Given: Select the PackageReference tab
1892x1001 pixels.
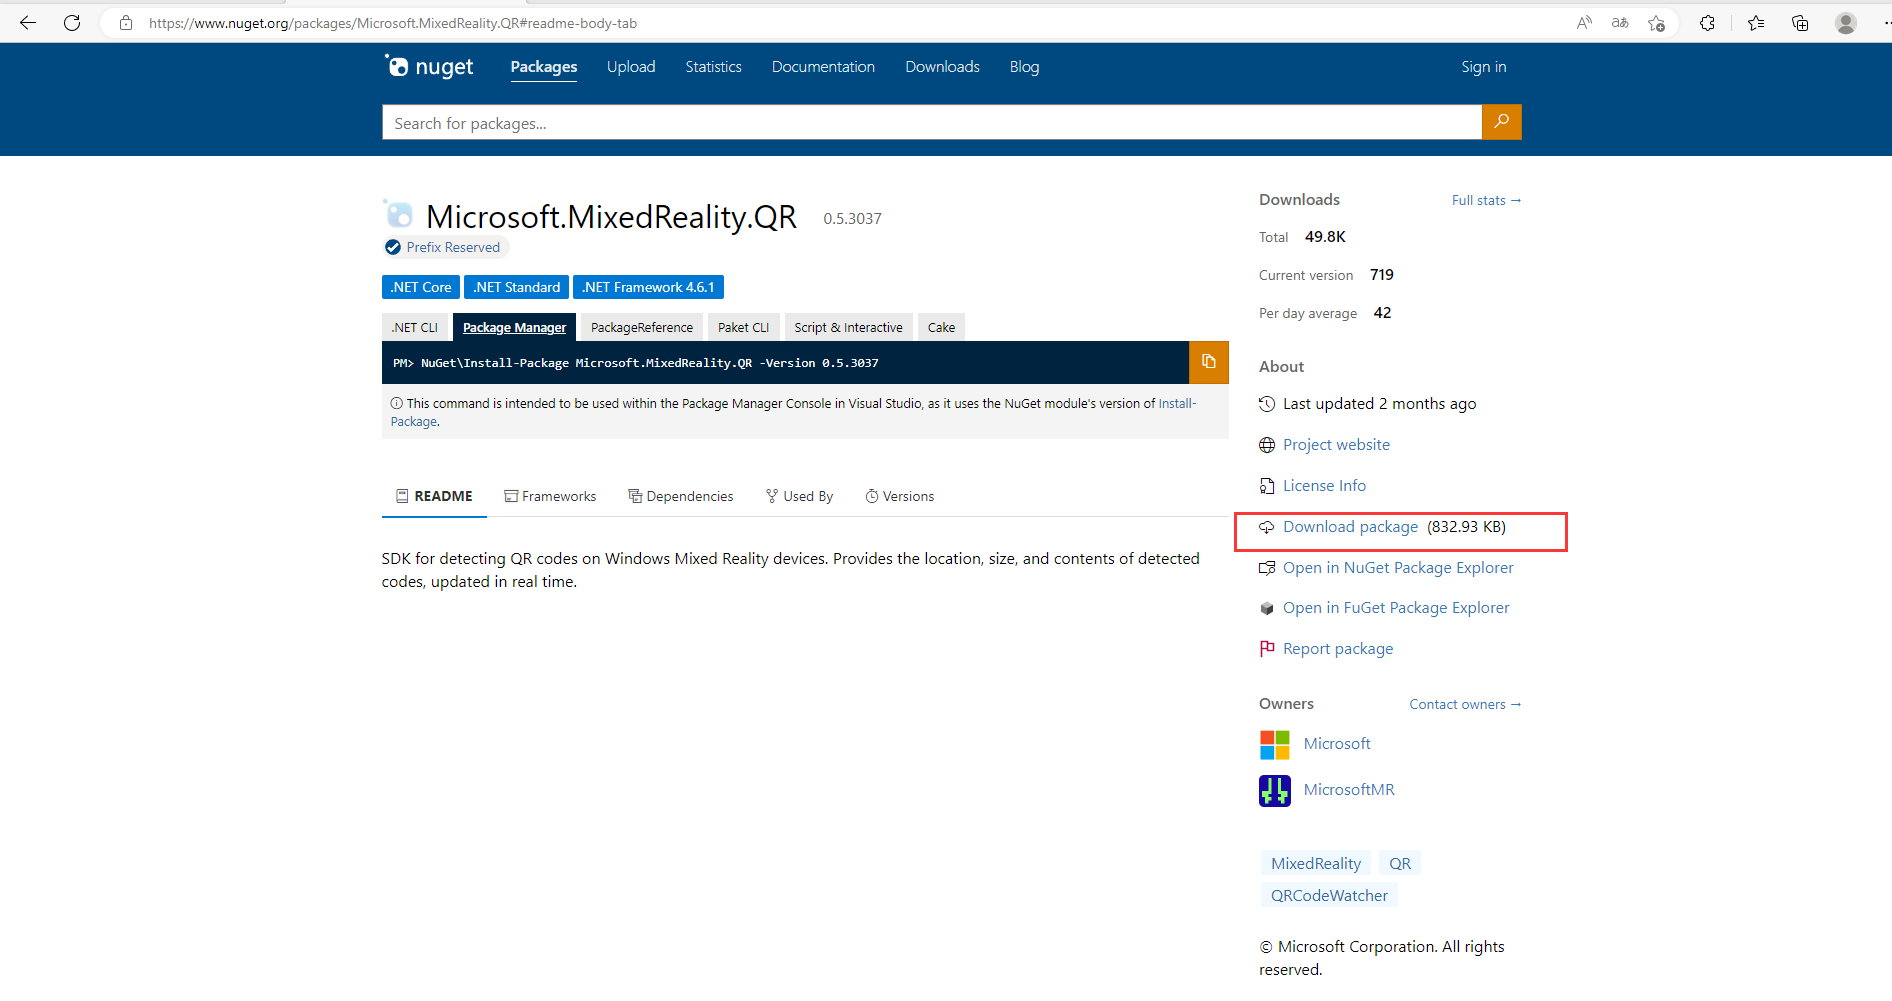Looking at the screenshot, I should (642, 327).
